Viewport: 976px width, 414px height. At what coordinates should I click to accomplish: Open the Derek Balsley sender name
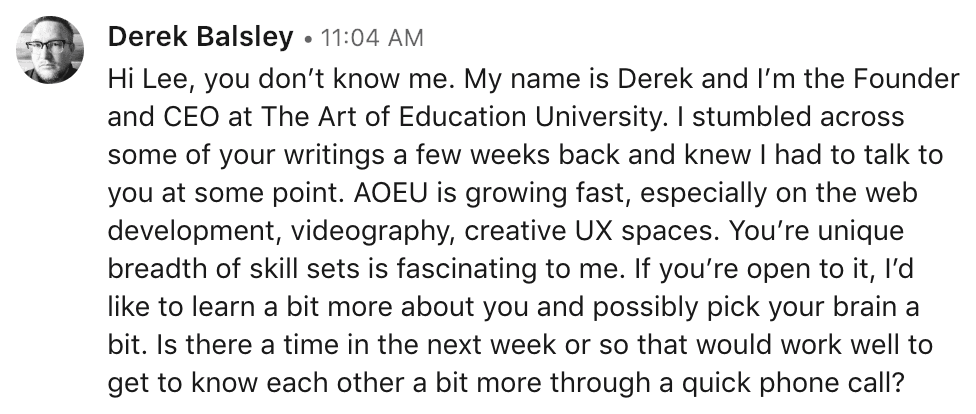point(200,38)
